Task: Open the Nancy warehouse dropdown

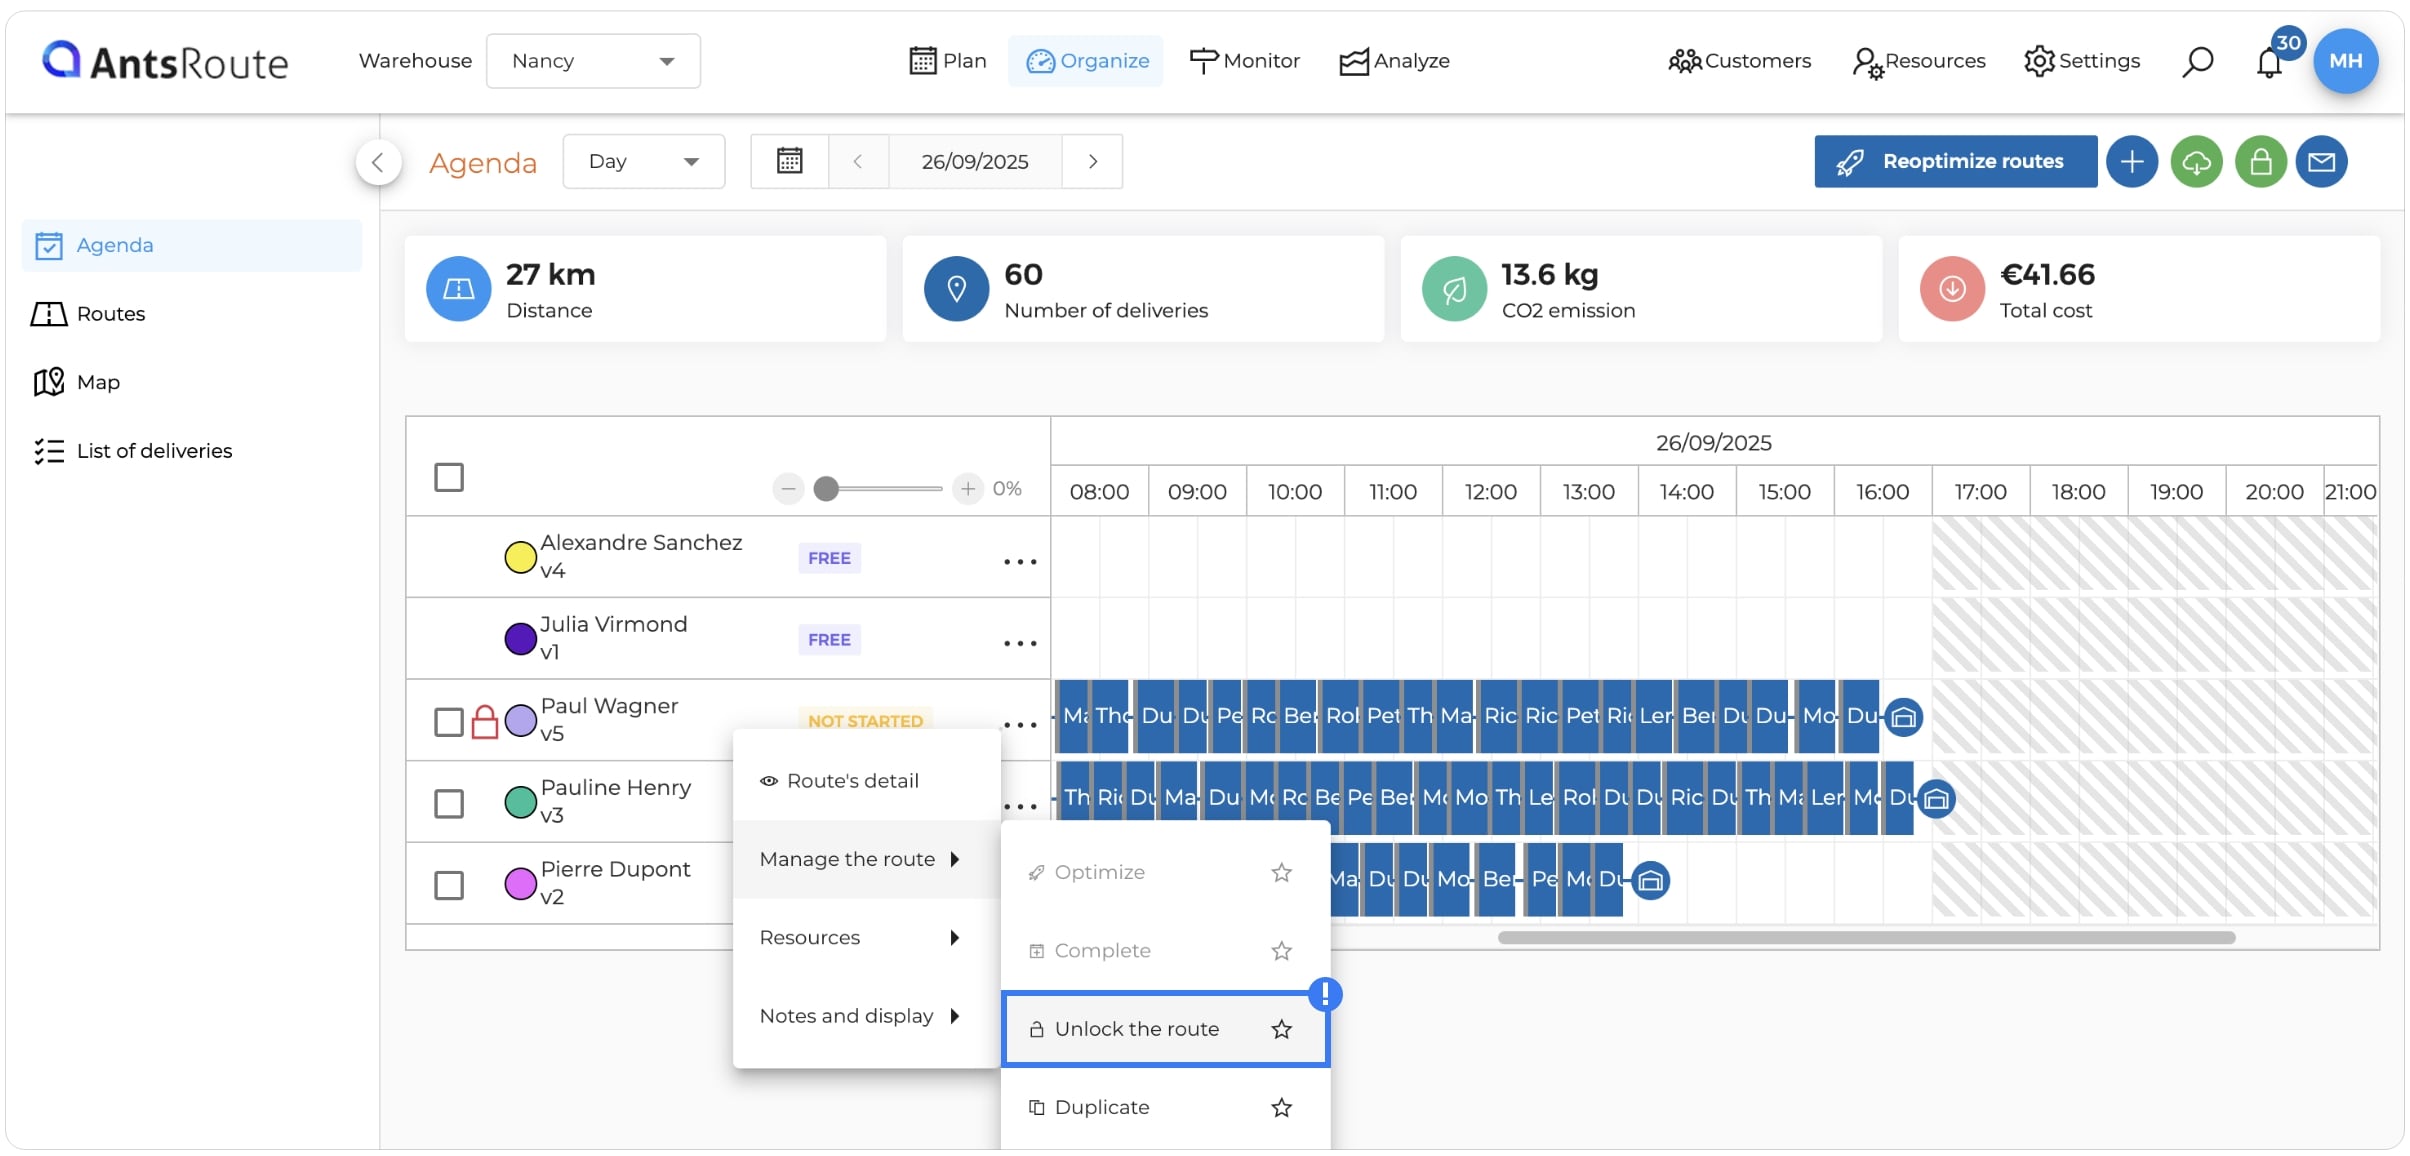Action: tap(593, 61)
